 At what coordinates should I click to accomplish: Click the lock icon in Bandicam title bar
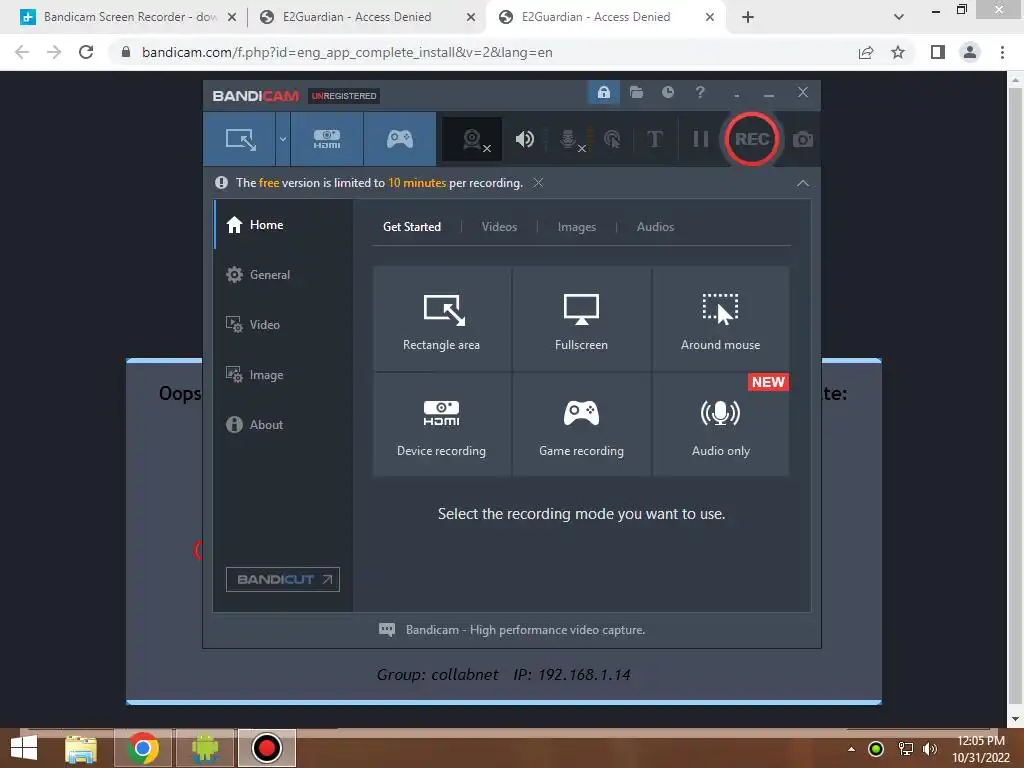tap(603, 92)
